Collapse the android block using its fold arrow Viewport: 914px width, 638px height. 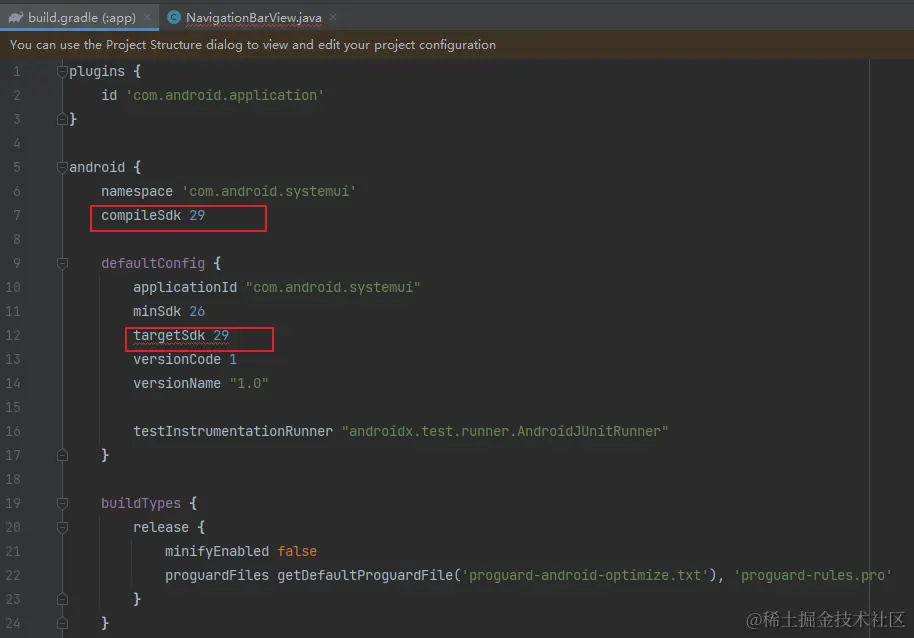click(62, 167)
